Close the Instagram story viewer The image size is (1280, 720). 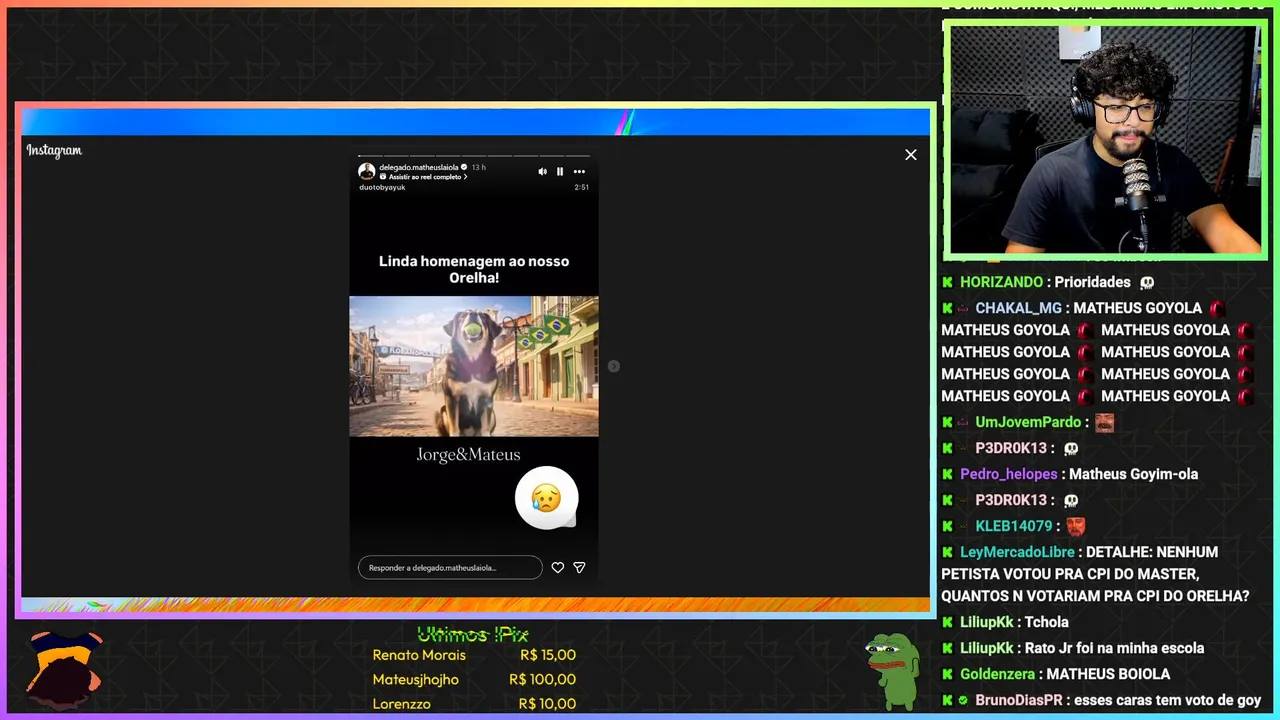coord(910,154)
